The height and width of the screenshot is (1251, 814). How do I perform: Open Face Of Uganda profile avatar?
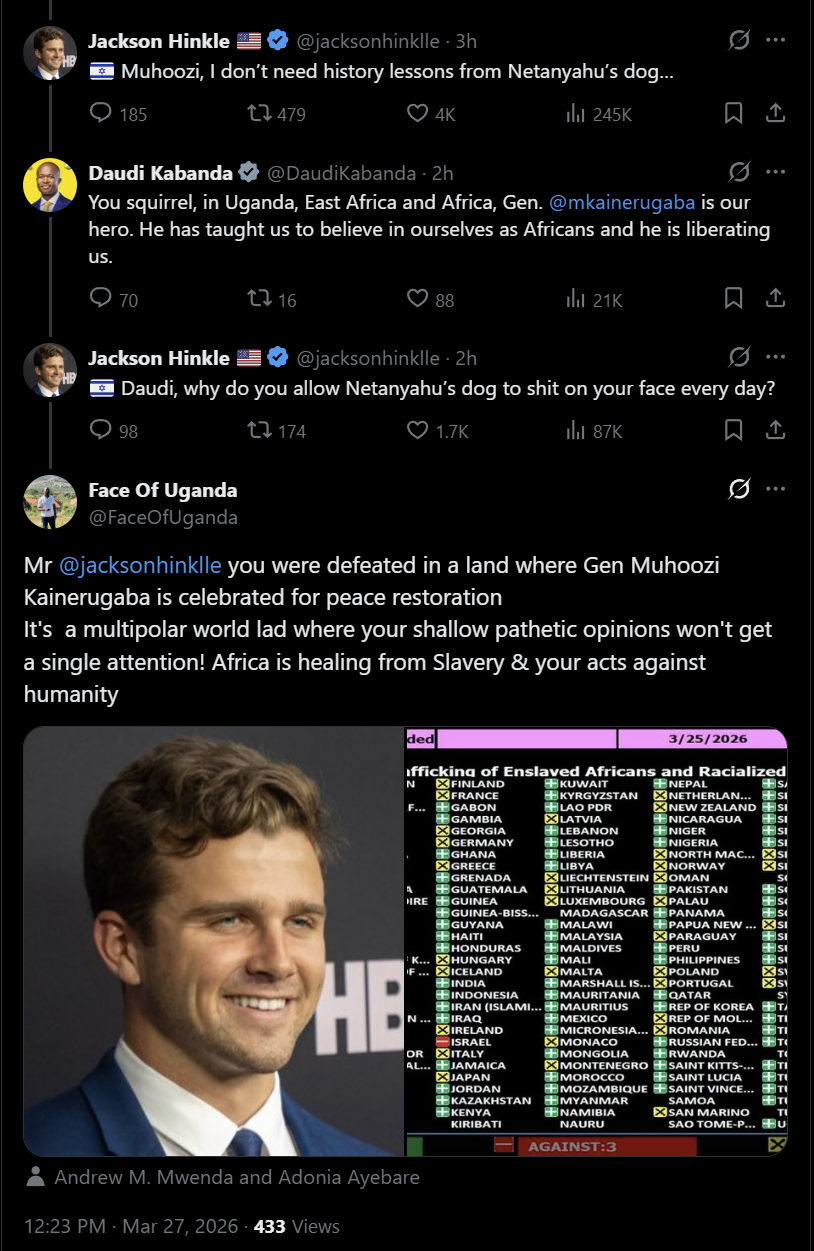[x=50, y=502]
